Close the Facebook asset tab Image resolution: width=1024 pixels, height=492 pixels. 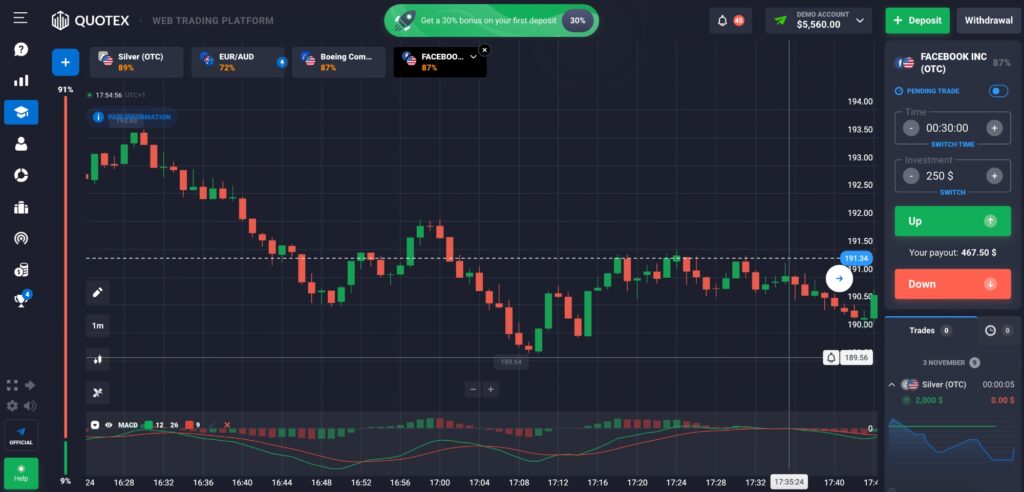(x=484, y=50)
